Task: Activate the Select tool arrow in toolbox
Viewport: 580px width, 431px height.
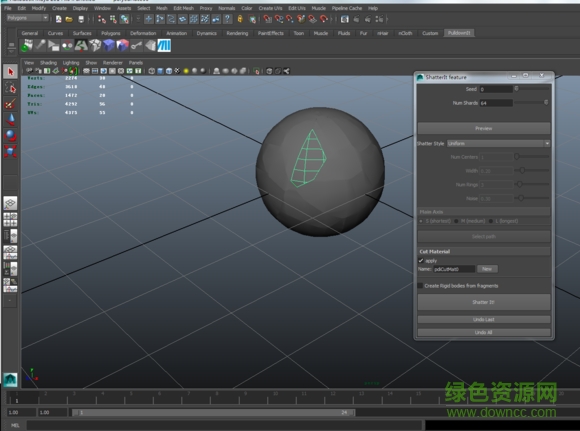Action: pyautogui.click(x=10, y=71)
